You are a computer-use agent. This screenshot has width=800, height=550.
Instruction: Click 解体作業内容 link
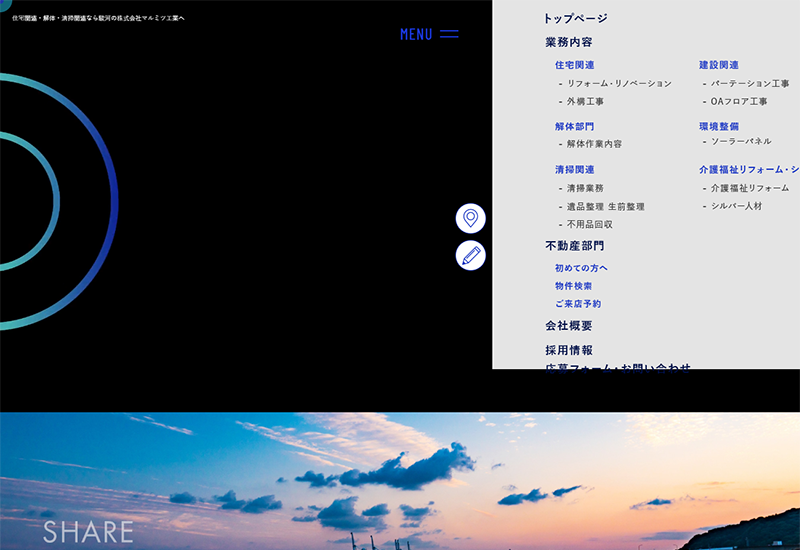pos(594,144)
